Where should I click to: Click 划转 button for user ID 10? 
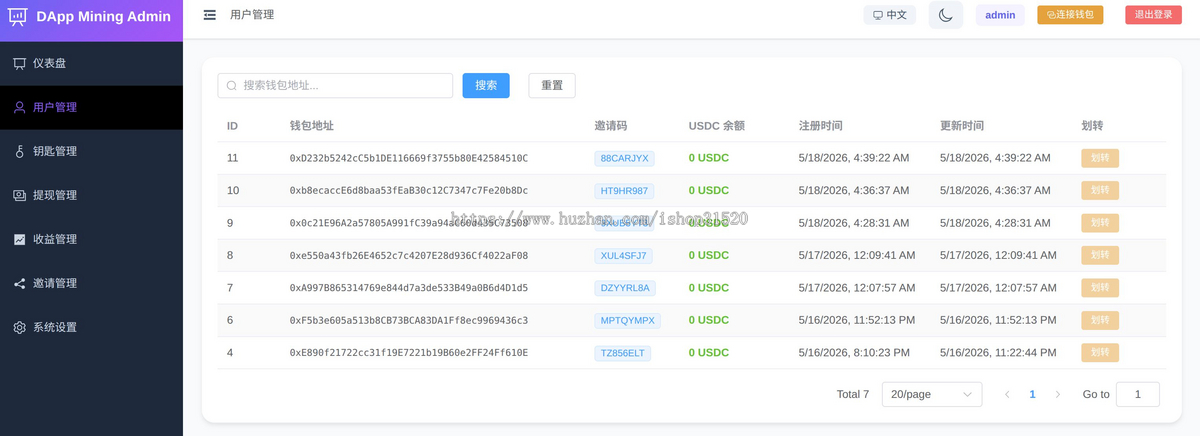click(1100, 190)
